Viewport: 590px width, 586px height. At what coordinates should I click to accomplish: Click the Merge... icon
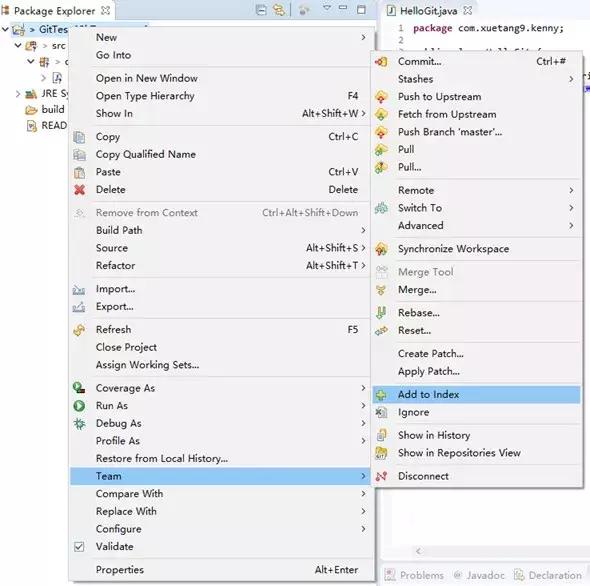point(381,290)
